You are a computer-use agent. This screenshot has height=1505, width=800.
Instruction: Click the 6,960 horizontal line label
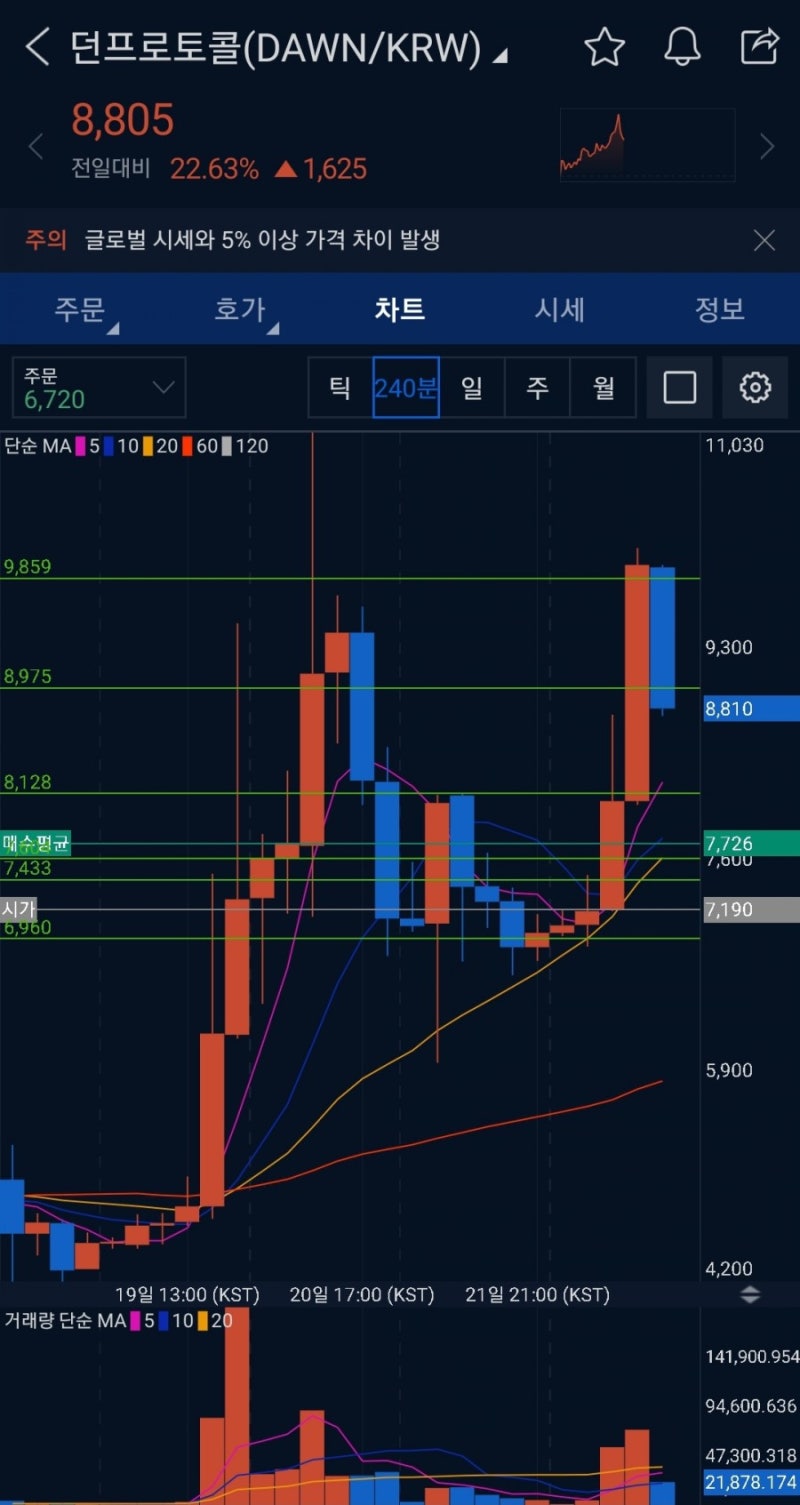28,928
